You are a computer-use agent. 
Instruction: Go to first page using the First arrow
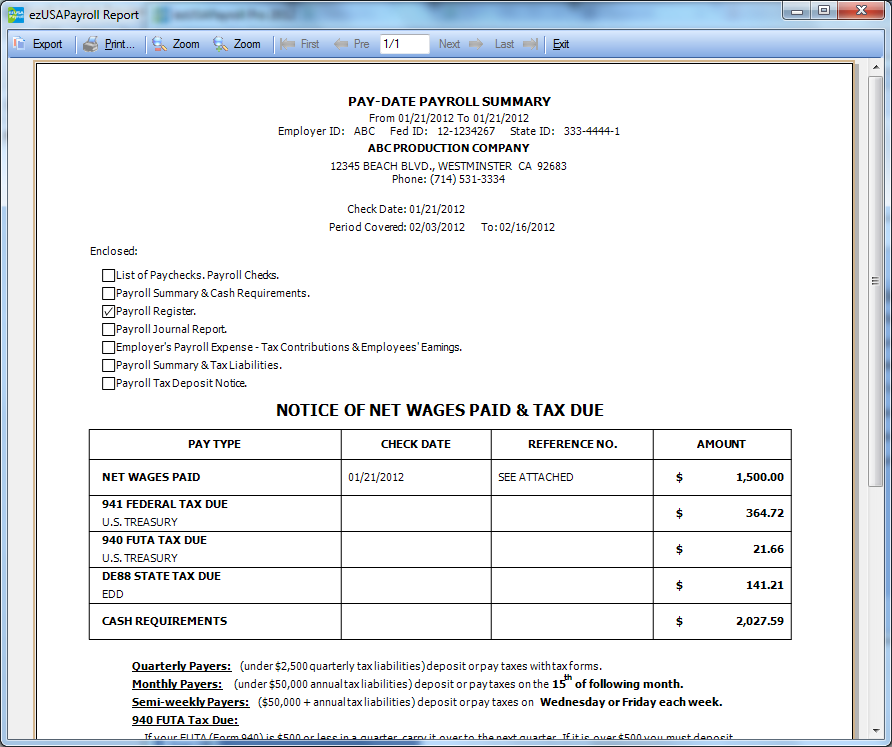click(x=288, y=44)
